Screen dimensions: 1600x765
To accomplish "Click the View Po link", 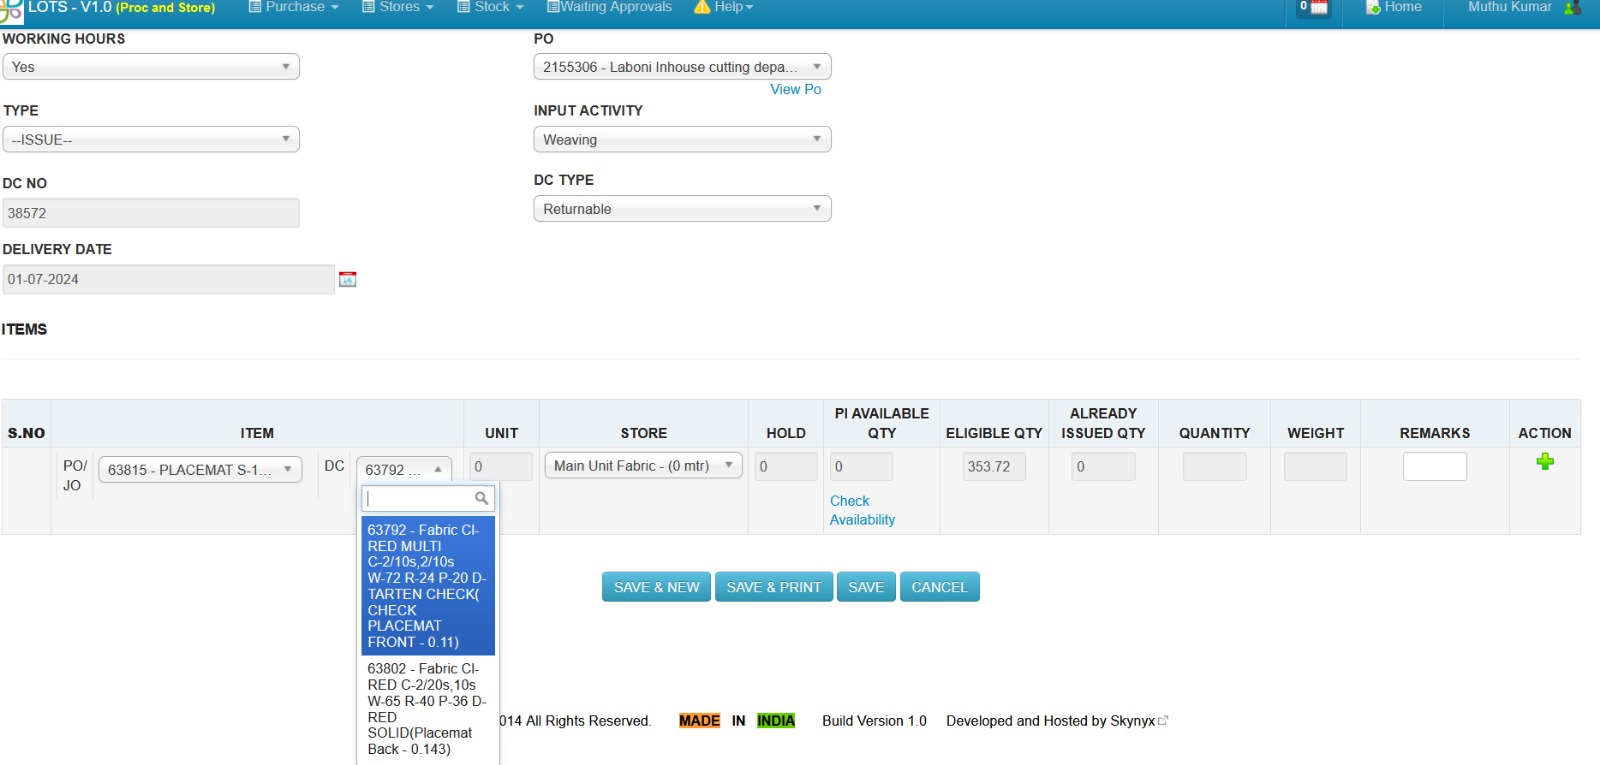I will (x=795, y=89).
